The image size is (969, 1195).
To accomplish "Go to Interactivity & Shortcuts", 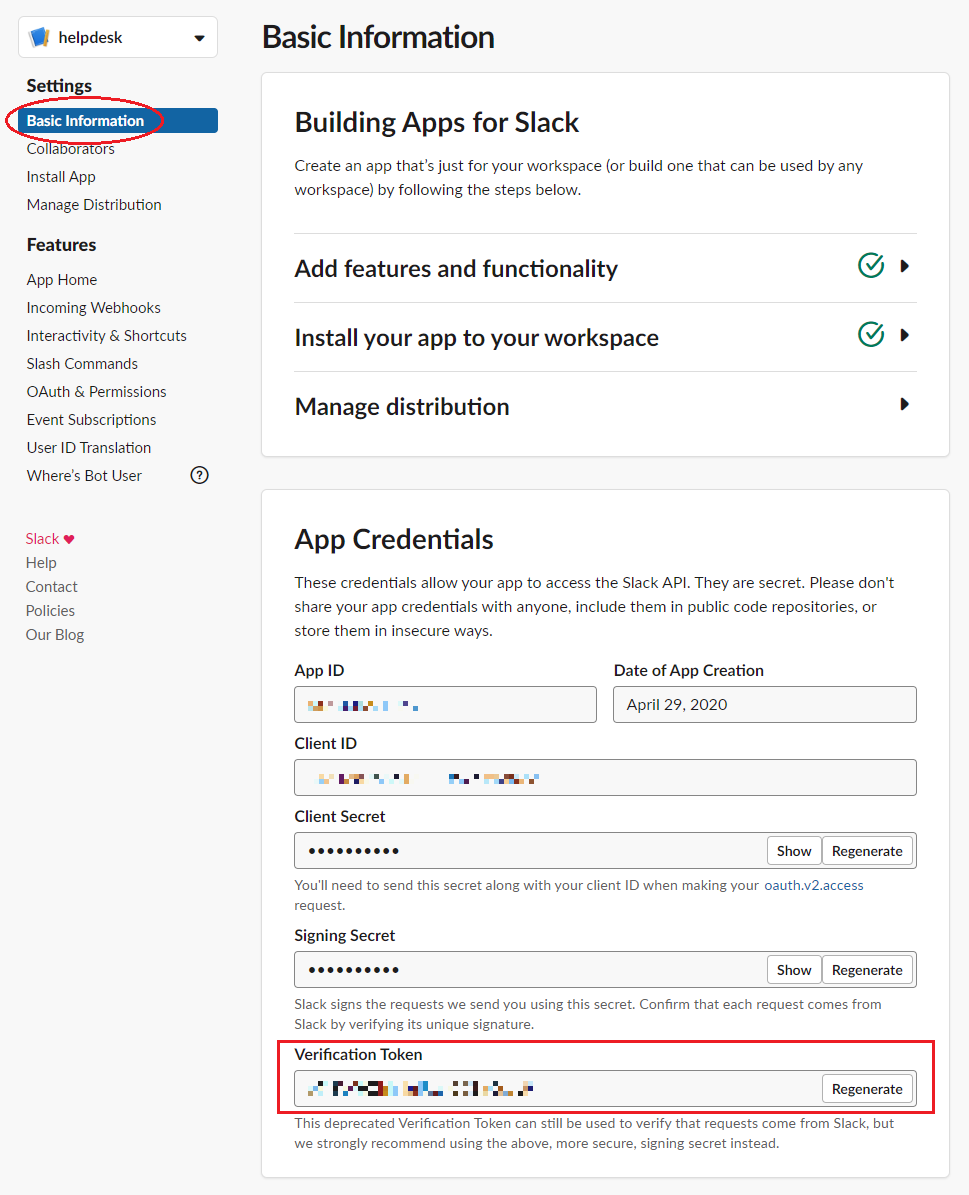I will [x=106, y=336].
